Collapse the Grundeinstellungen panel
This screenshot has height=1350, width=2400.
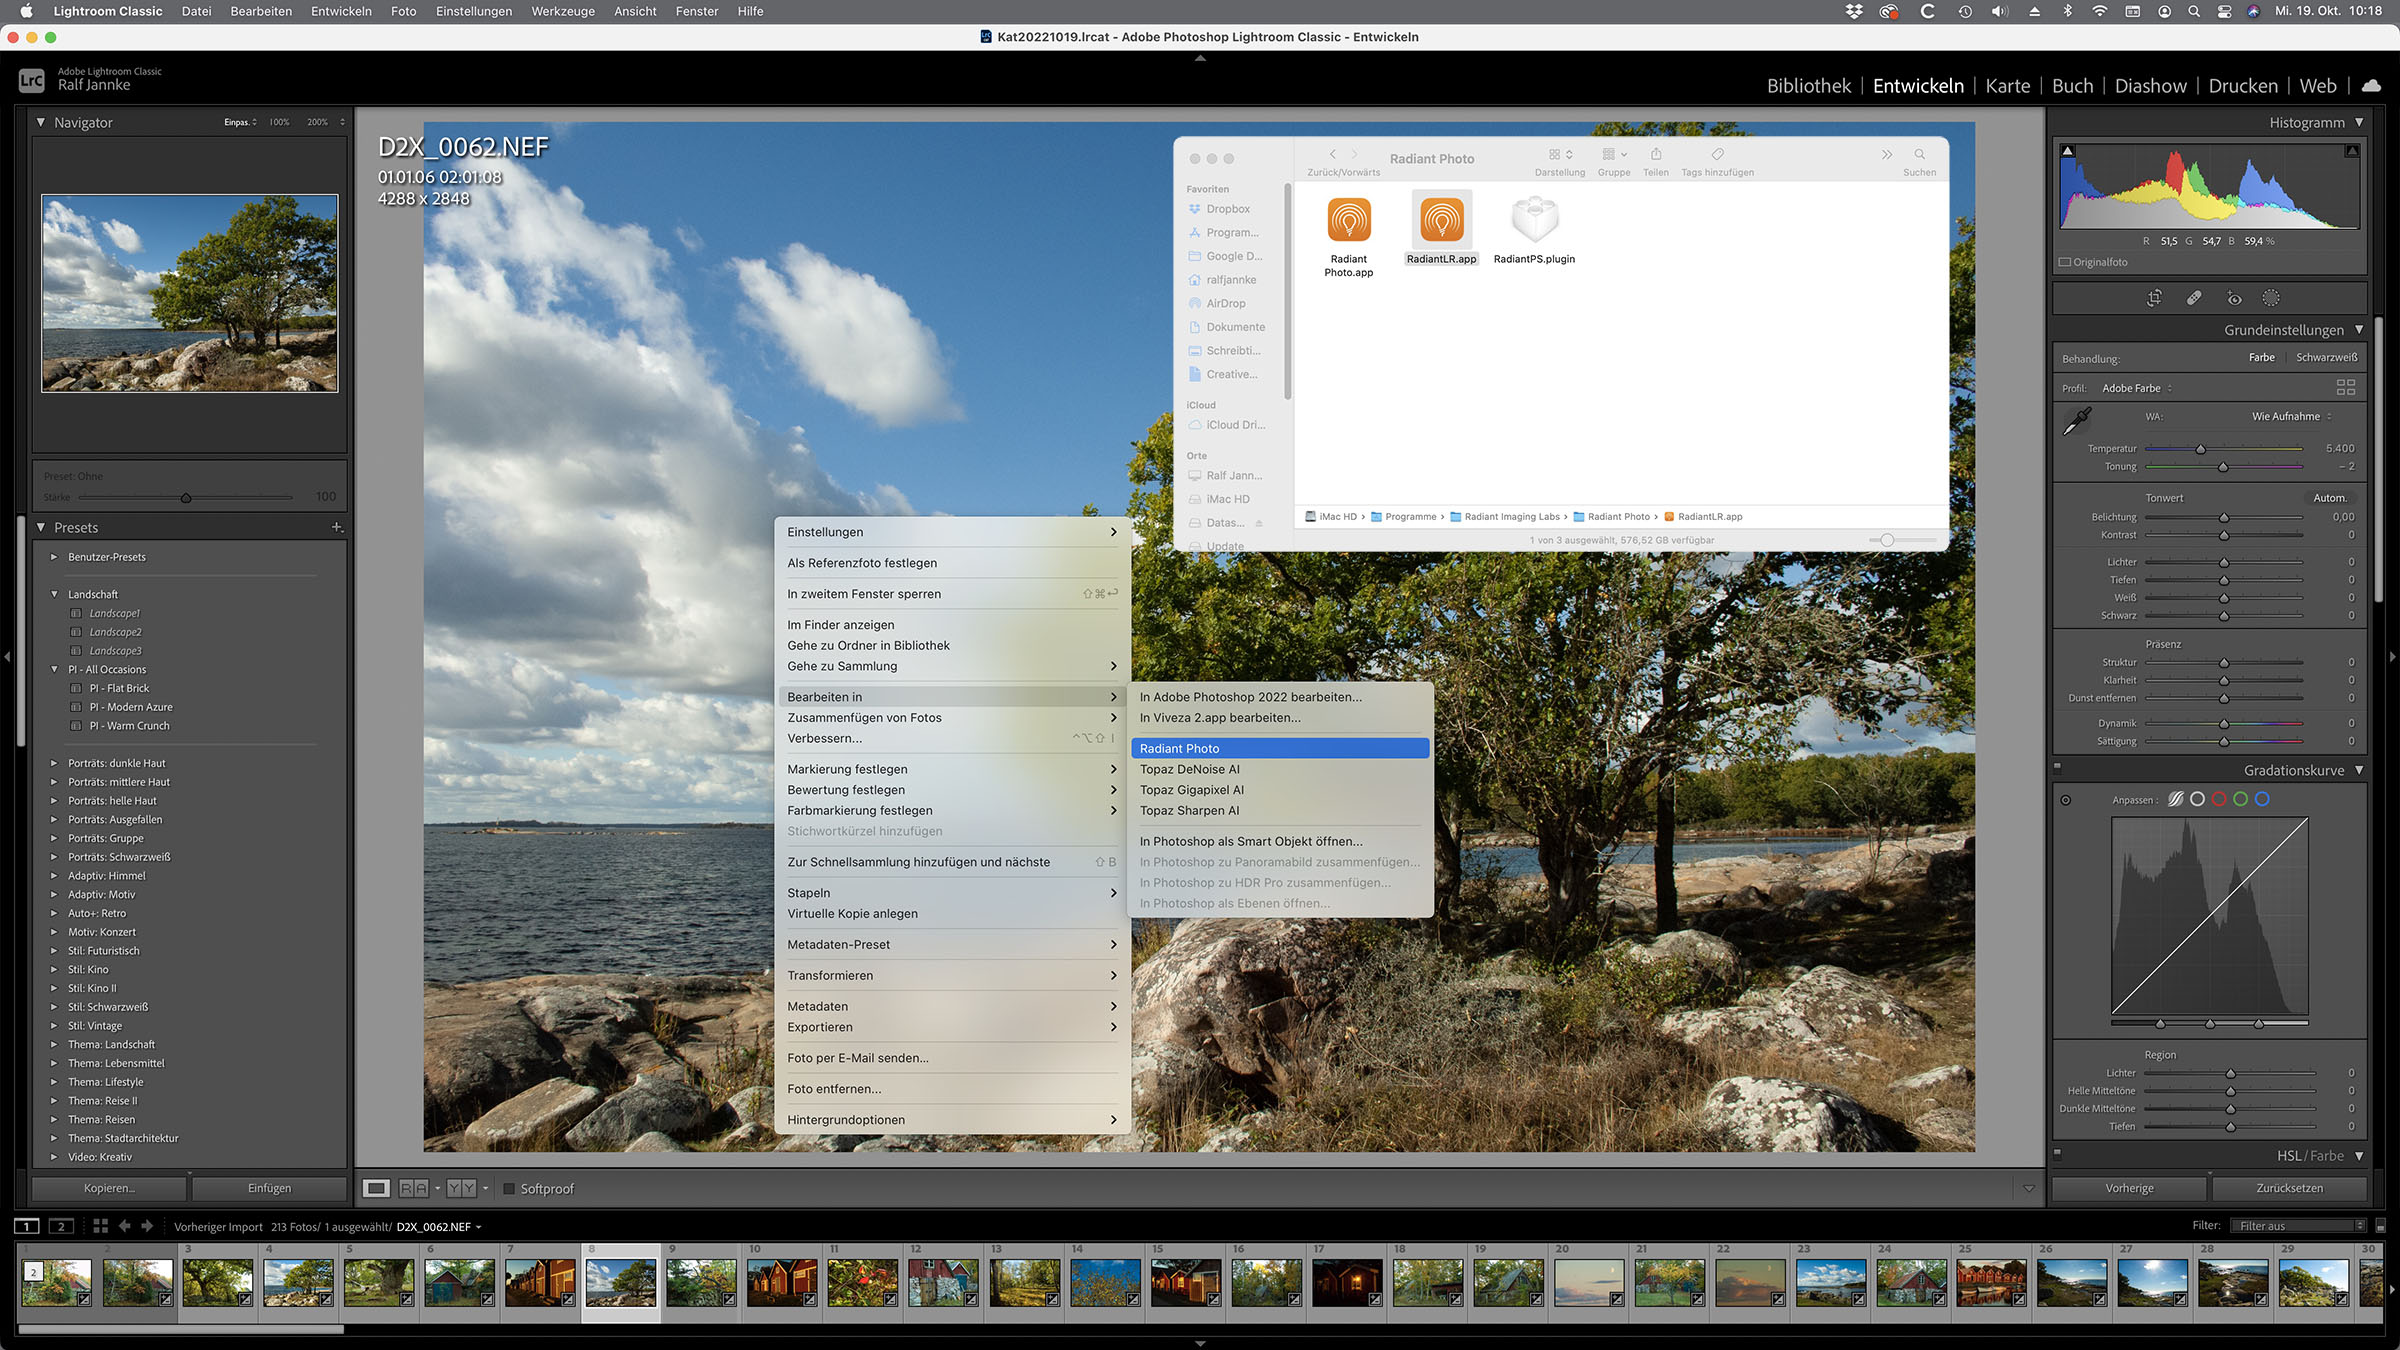[x=2359, y=329]
